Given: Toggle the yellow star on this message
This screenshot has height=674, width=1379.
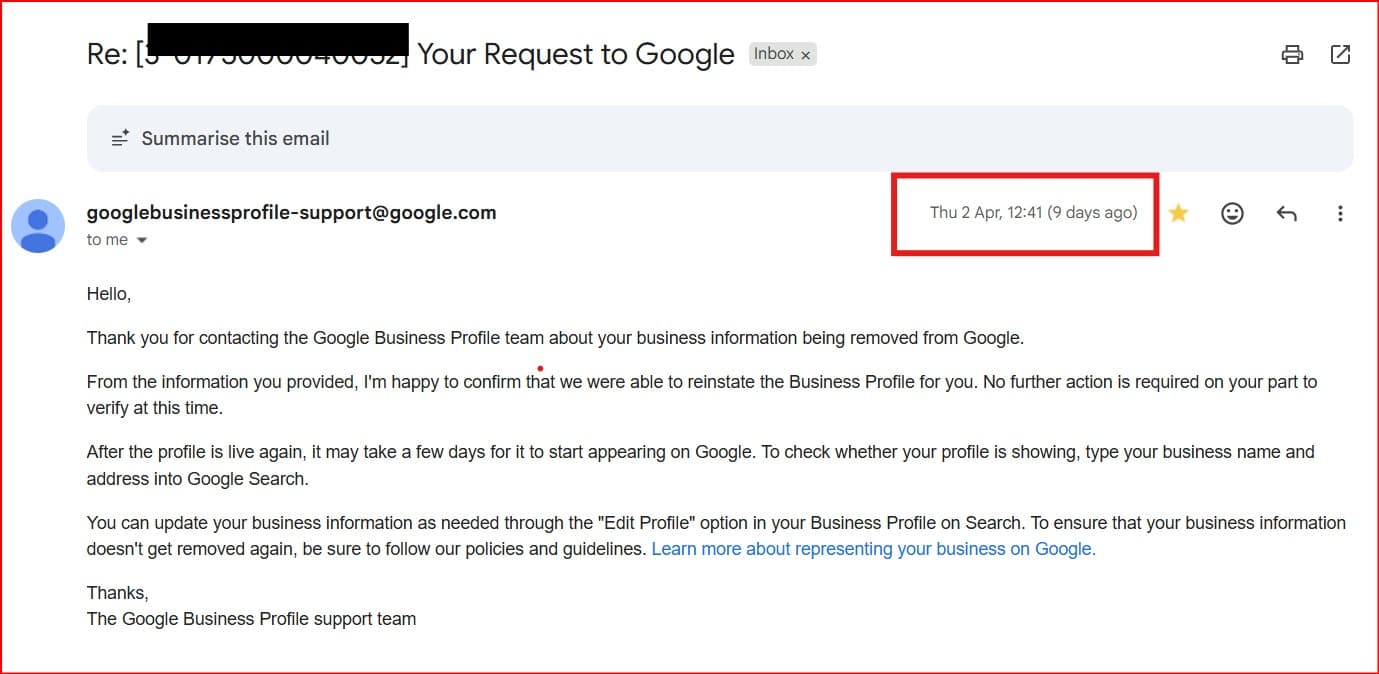Looking at the screenshot, I should coord(1178,213).
